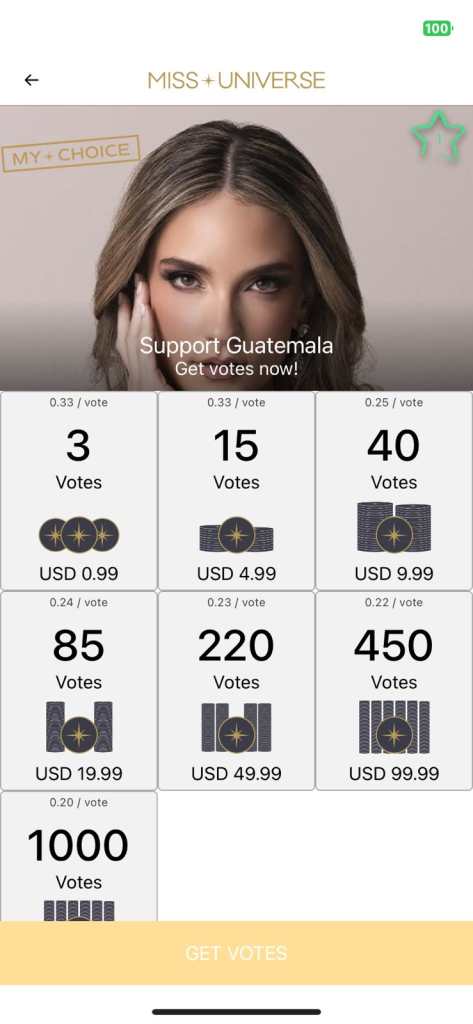This screenshot has width=473, height=1024.
Task: Choose the USD 4.99 price option
Action: [236, 490]
